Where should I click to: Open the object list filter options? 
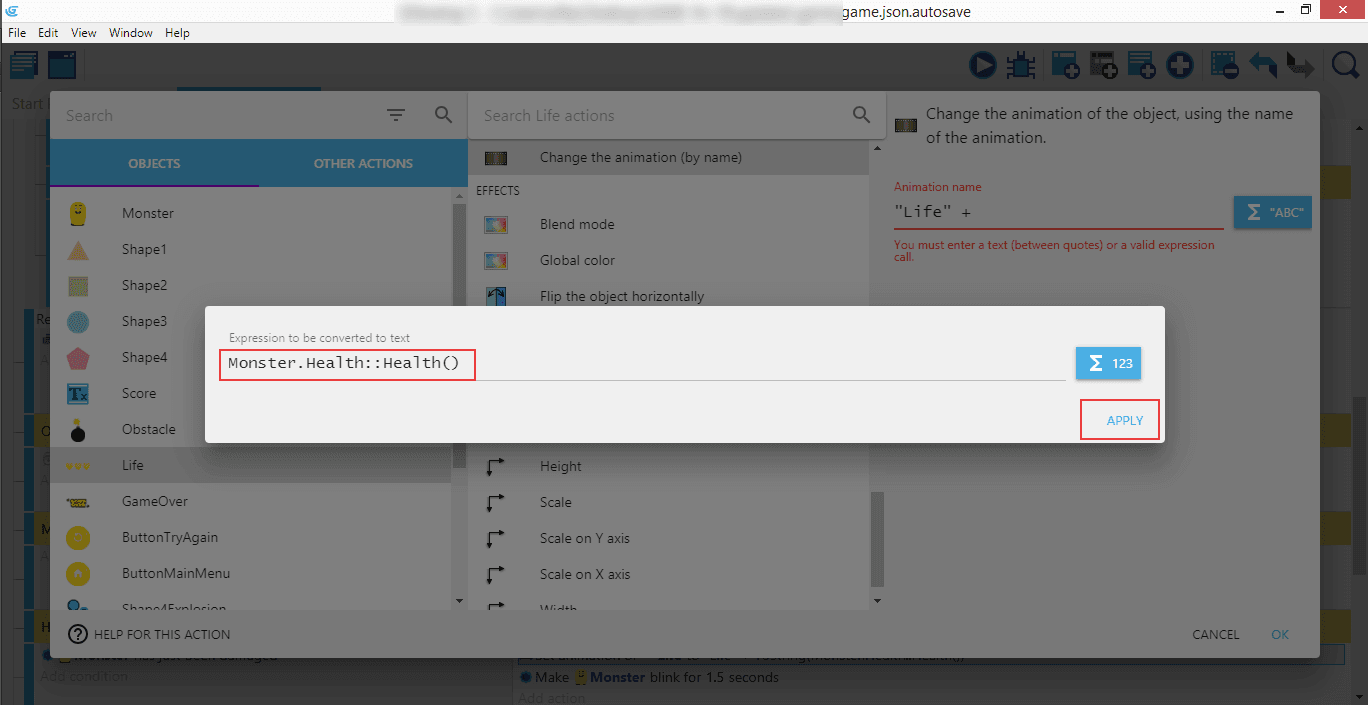pyautogui.click(x=396, y=116)
